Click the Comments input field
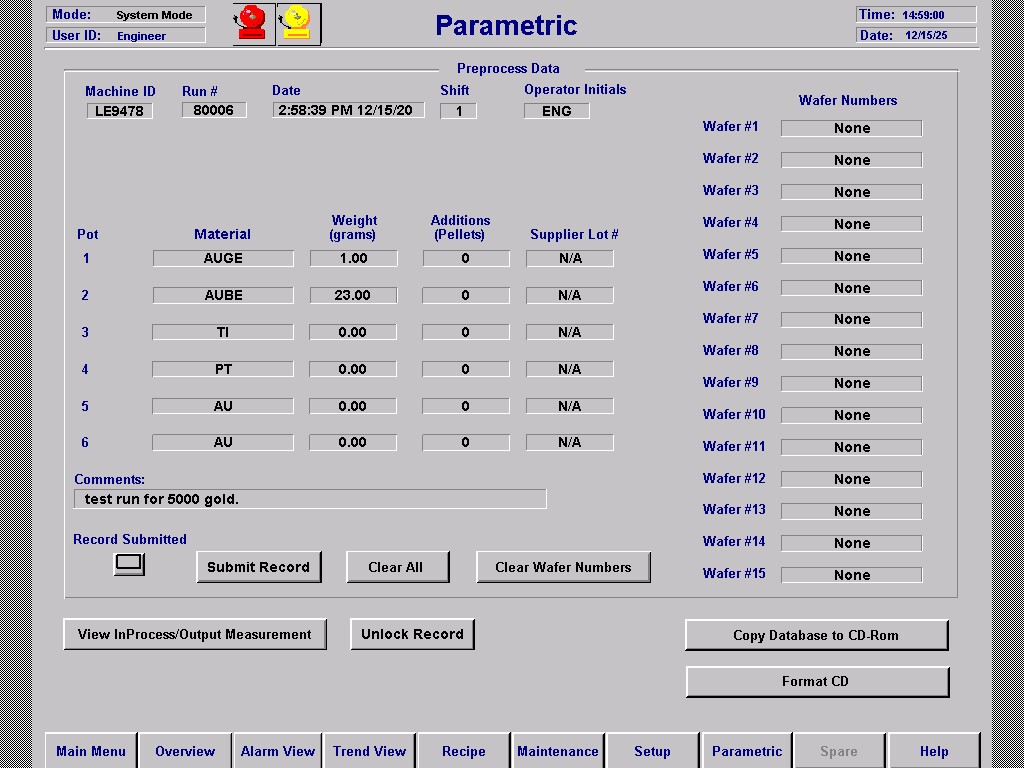The height and width of the screenshot is (768, 1024). click(x=310, y=498)
